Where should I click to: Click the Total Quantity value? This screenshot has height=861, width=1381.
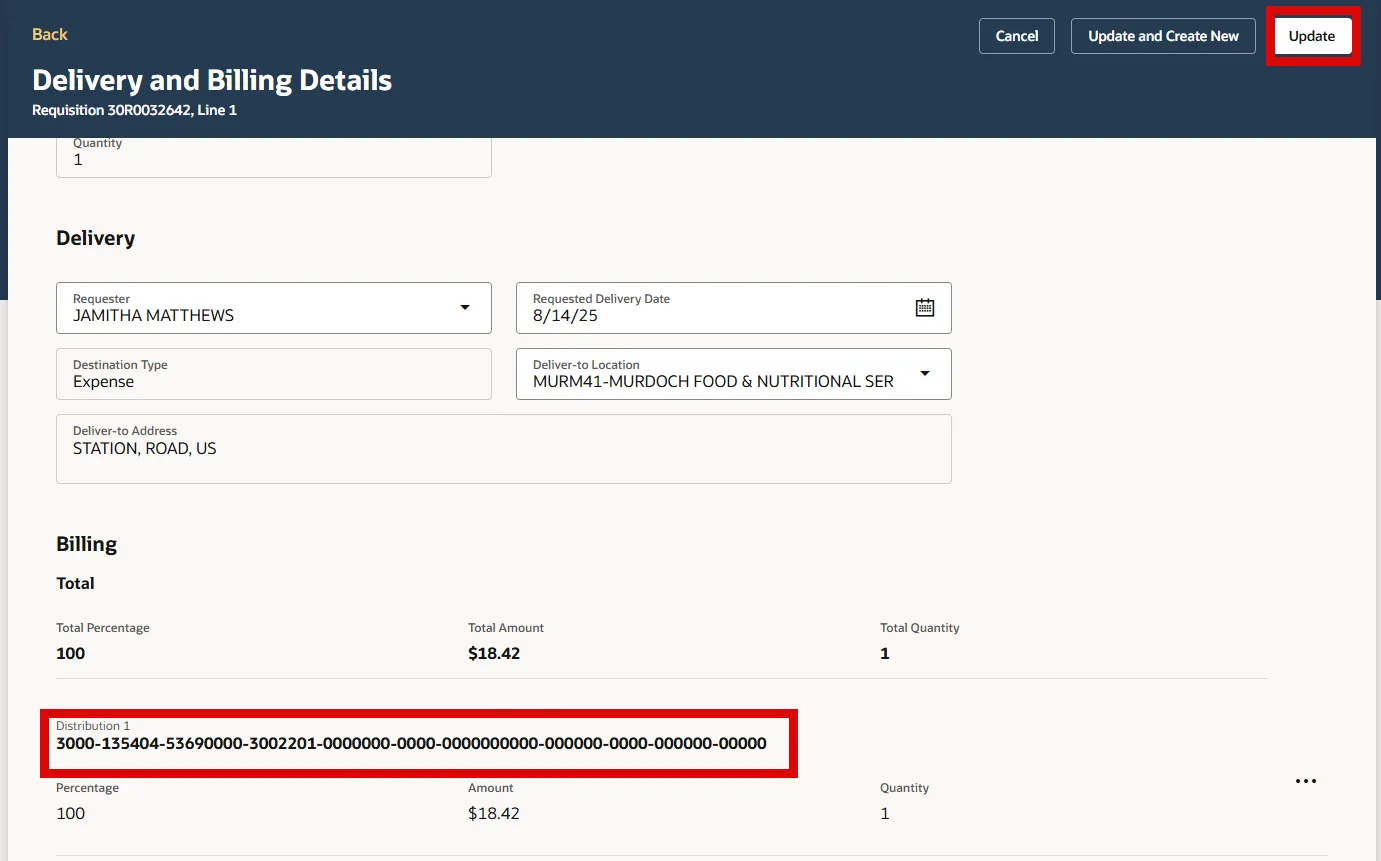point(885,654)
